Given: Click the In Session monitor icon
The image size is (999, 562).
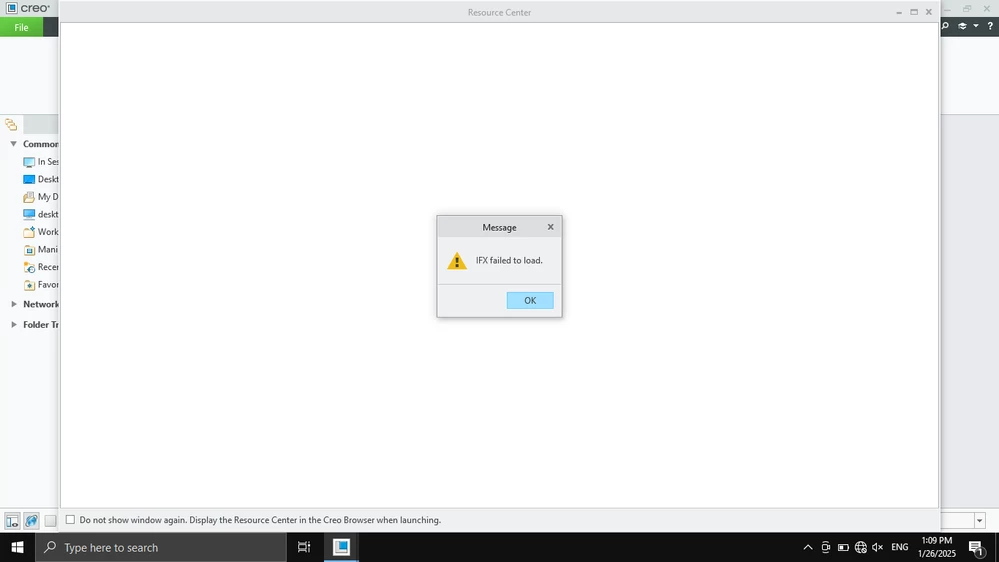Looking at the screenshot, I should pos(29,162).
